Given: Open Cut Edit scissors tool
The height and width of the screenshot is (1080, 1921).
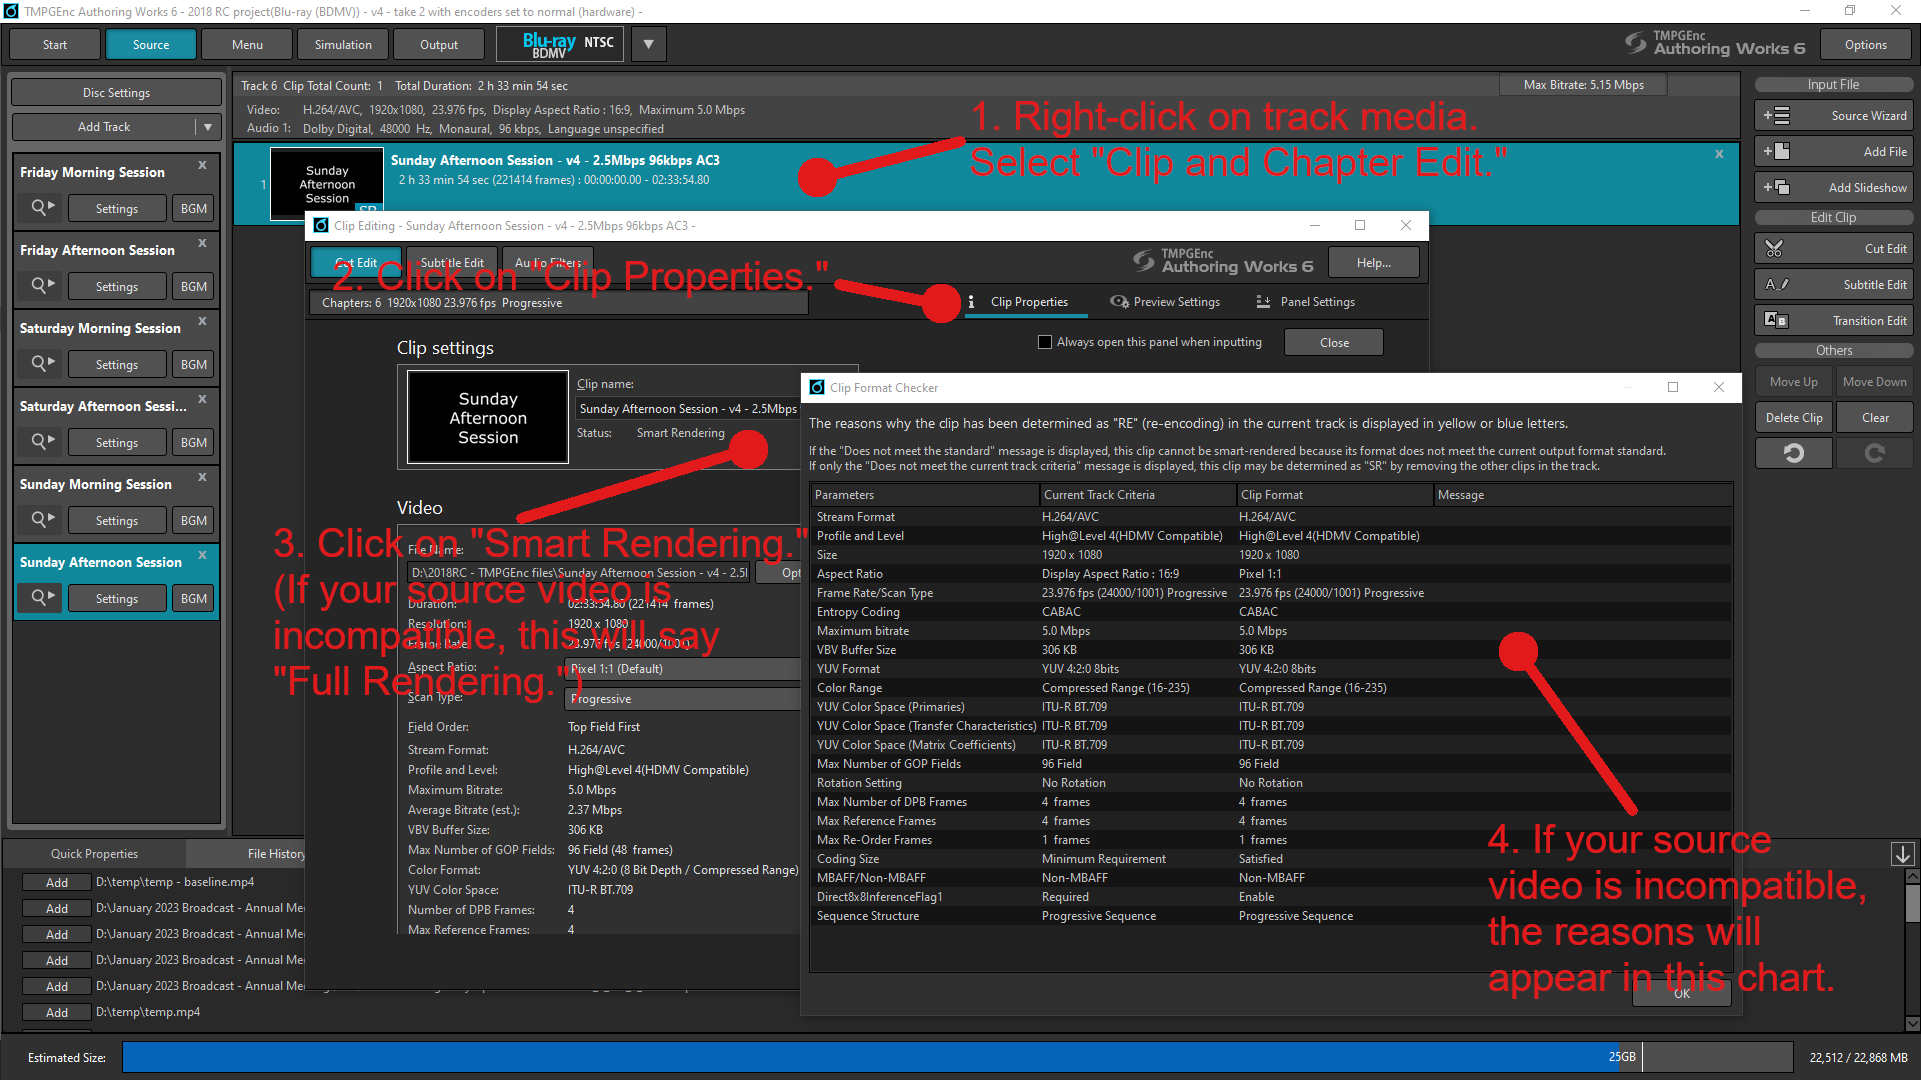Looking at the screenshot, I should click(1775, 249).
